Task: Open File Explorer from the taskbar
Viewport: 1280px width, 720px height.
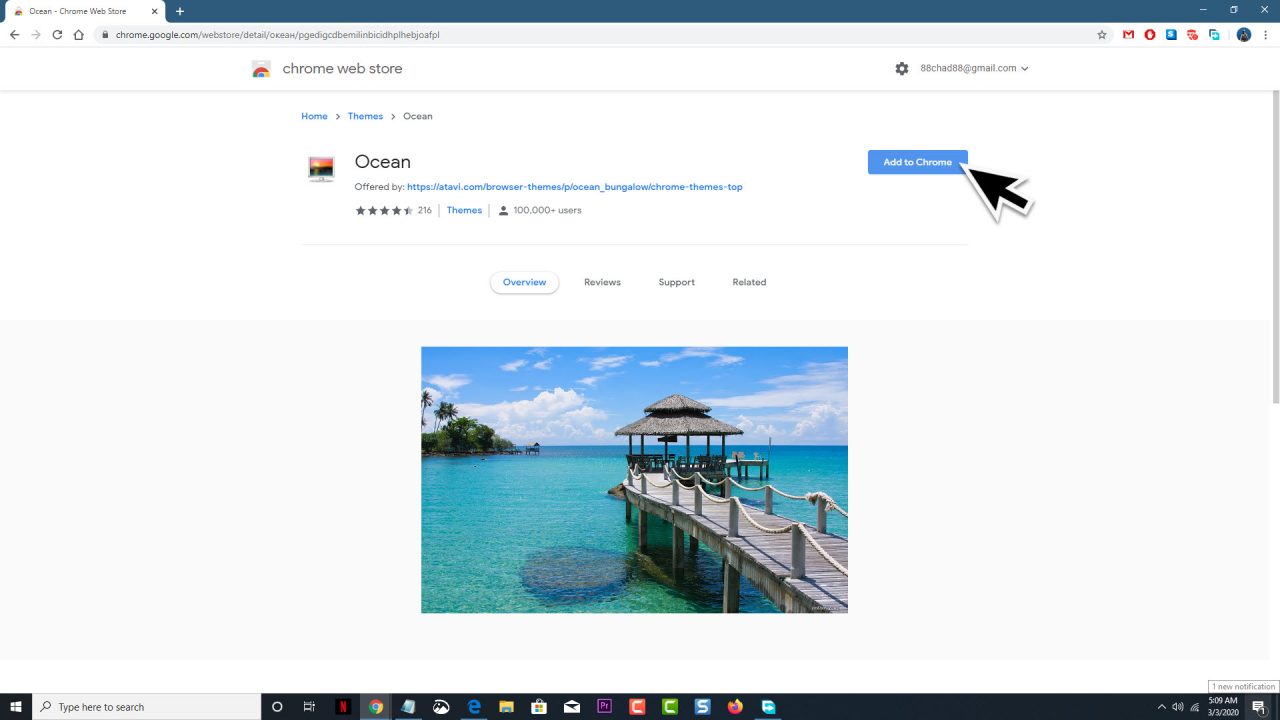Action: click(x=506, y=706)
